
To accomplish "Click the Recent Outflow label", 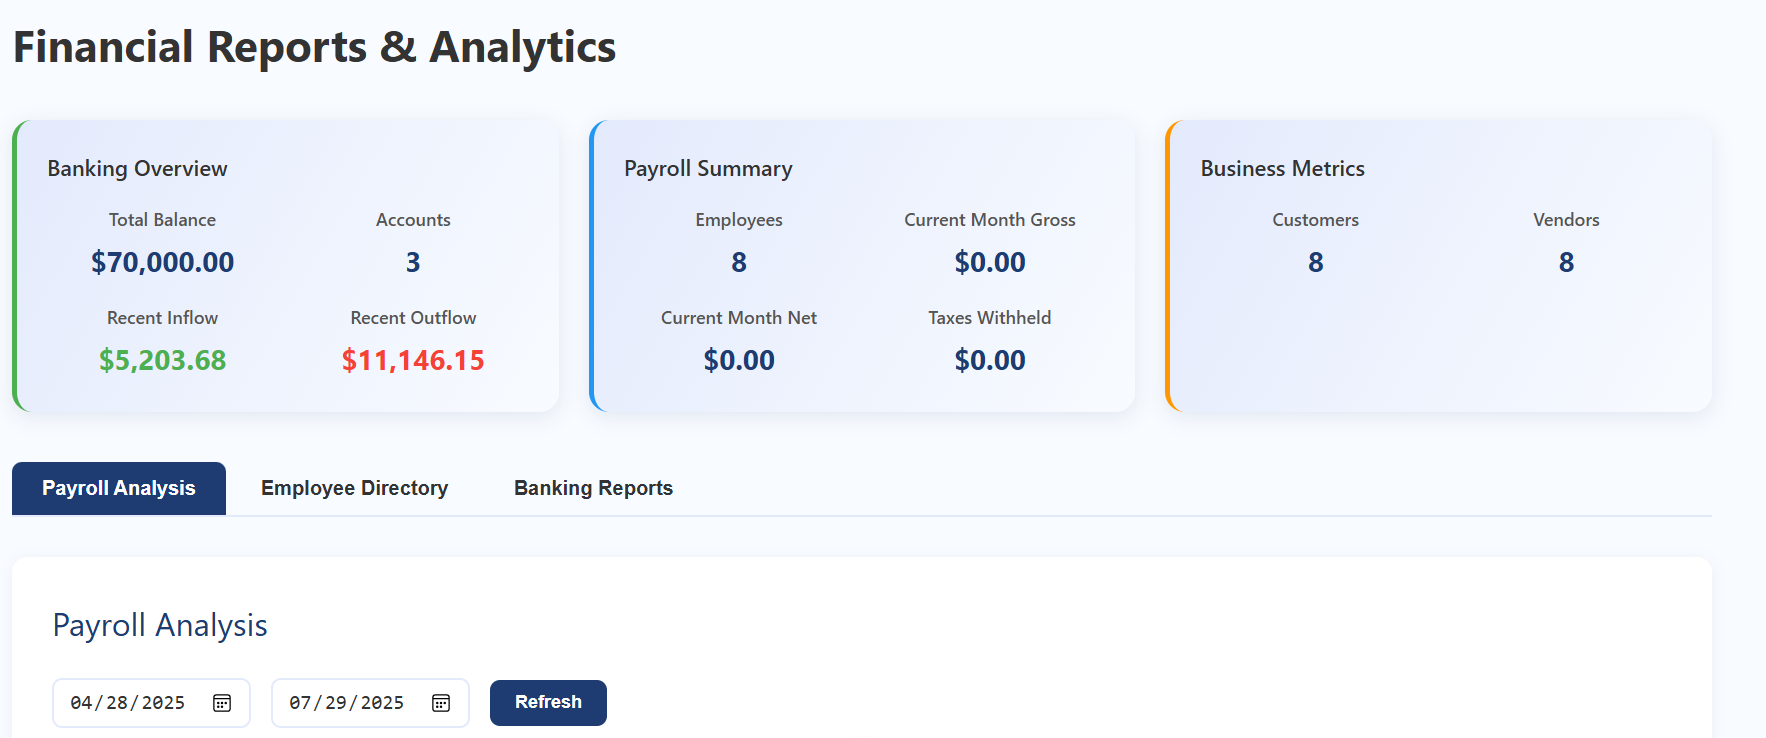I will point(413,318).
